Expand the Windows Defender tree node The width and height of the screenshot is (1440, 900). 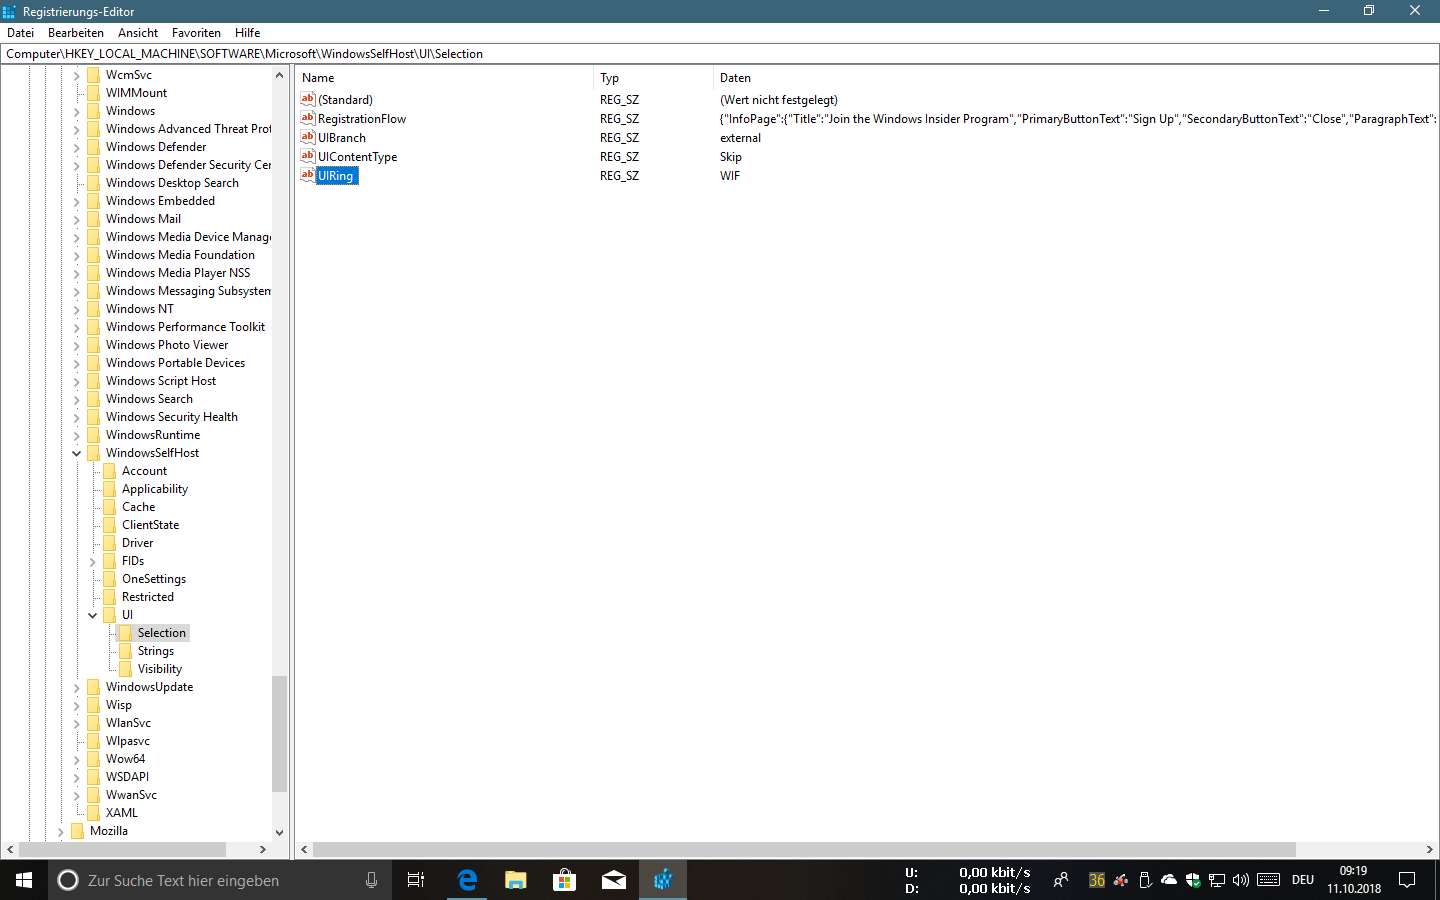click(76, 147)
